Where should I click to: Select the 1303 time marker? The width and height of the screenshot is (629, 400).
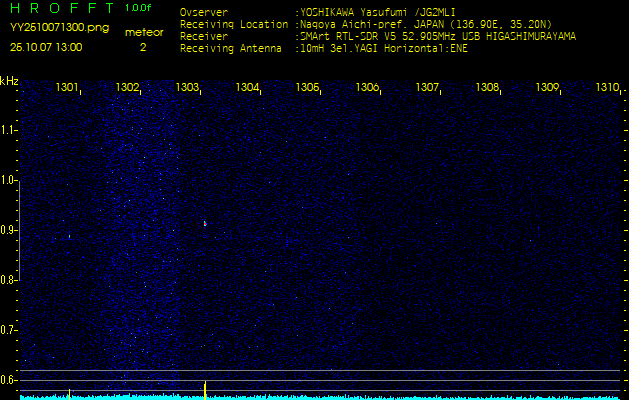point(188,88)
